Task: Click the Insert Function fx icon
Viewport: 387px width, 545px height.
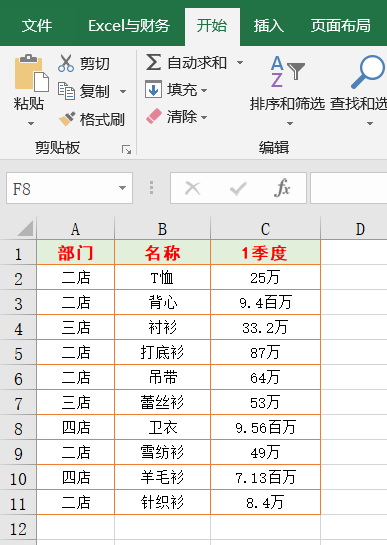Action: point(282,188)
